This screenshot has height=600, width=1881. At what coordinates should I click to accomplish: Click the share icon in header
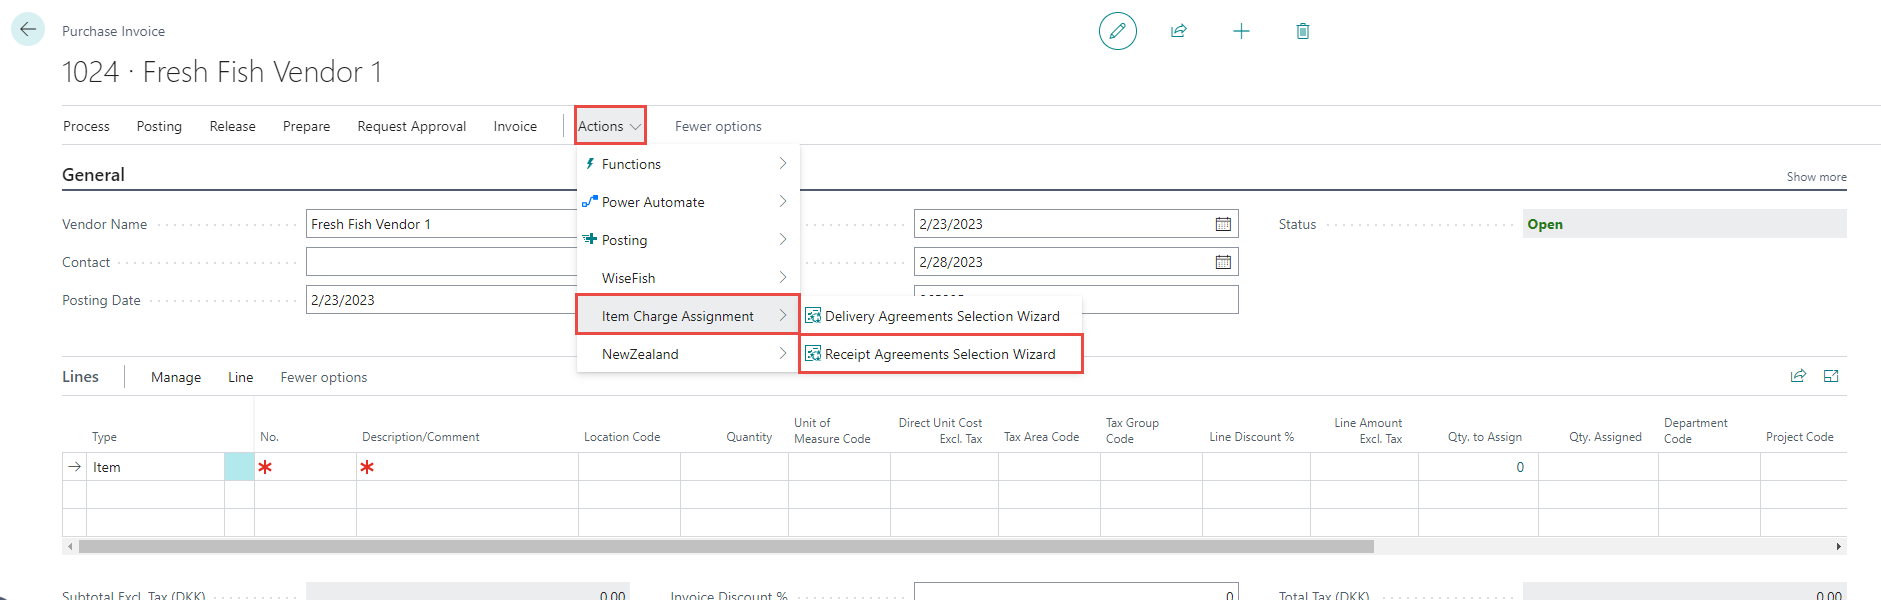(x=1179, y=31)
